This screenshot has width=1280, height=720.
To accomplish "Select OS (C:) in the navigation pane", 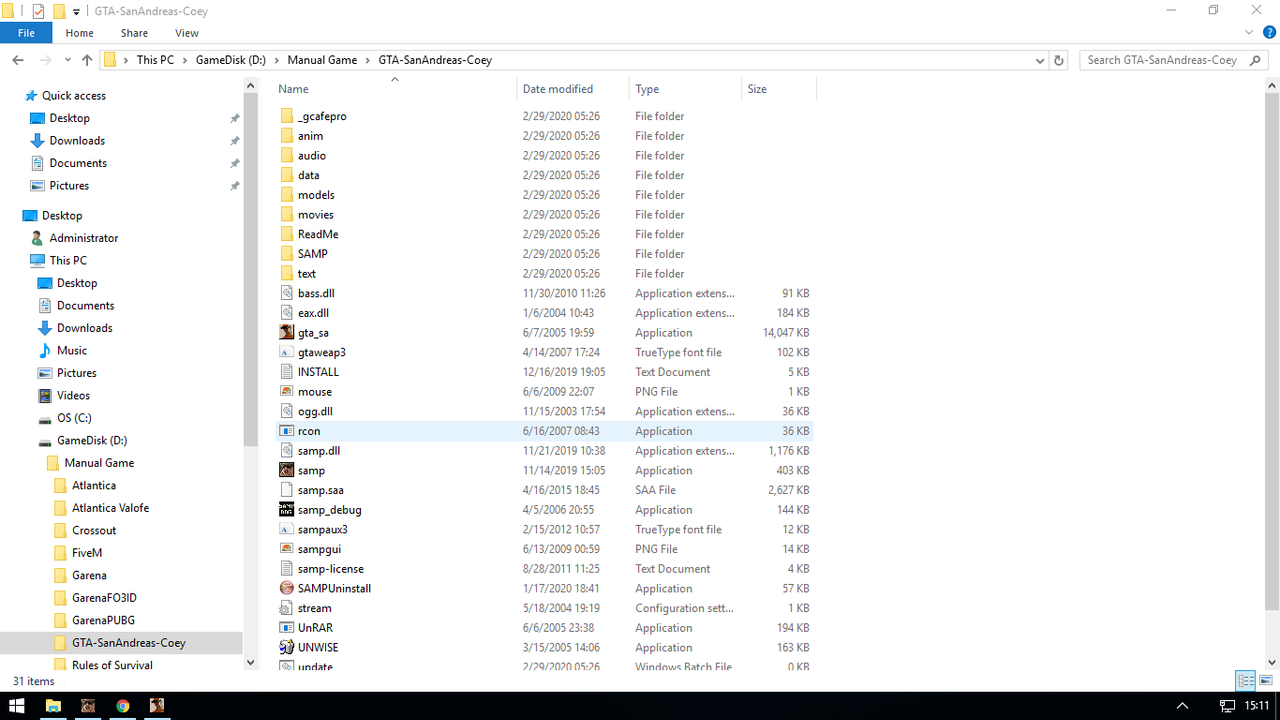I will [74, 418].
